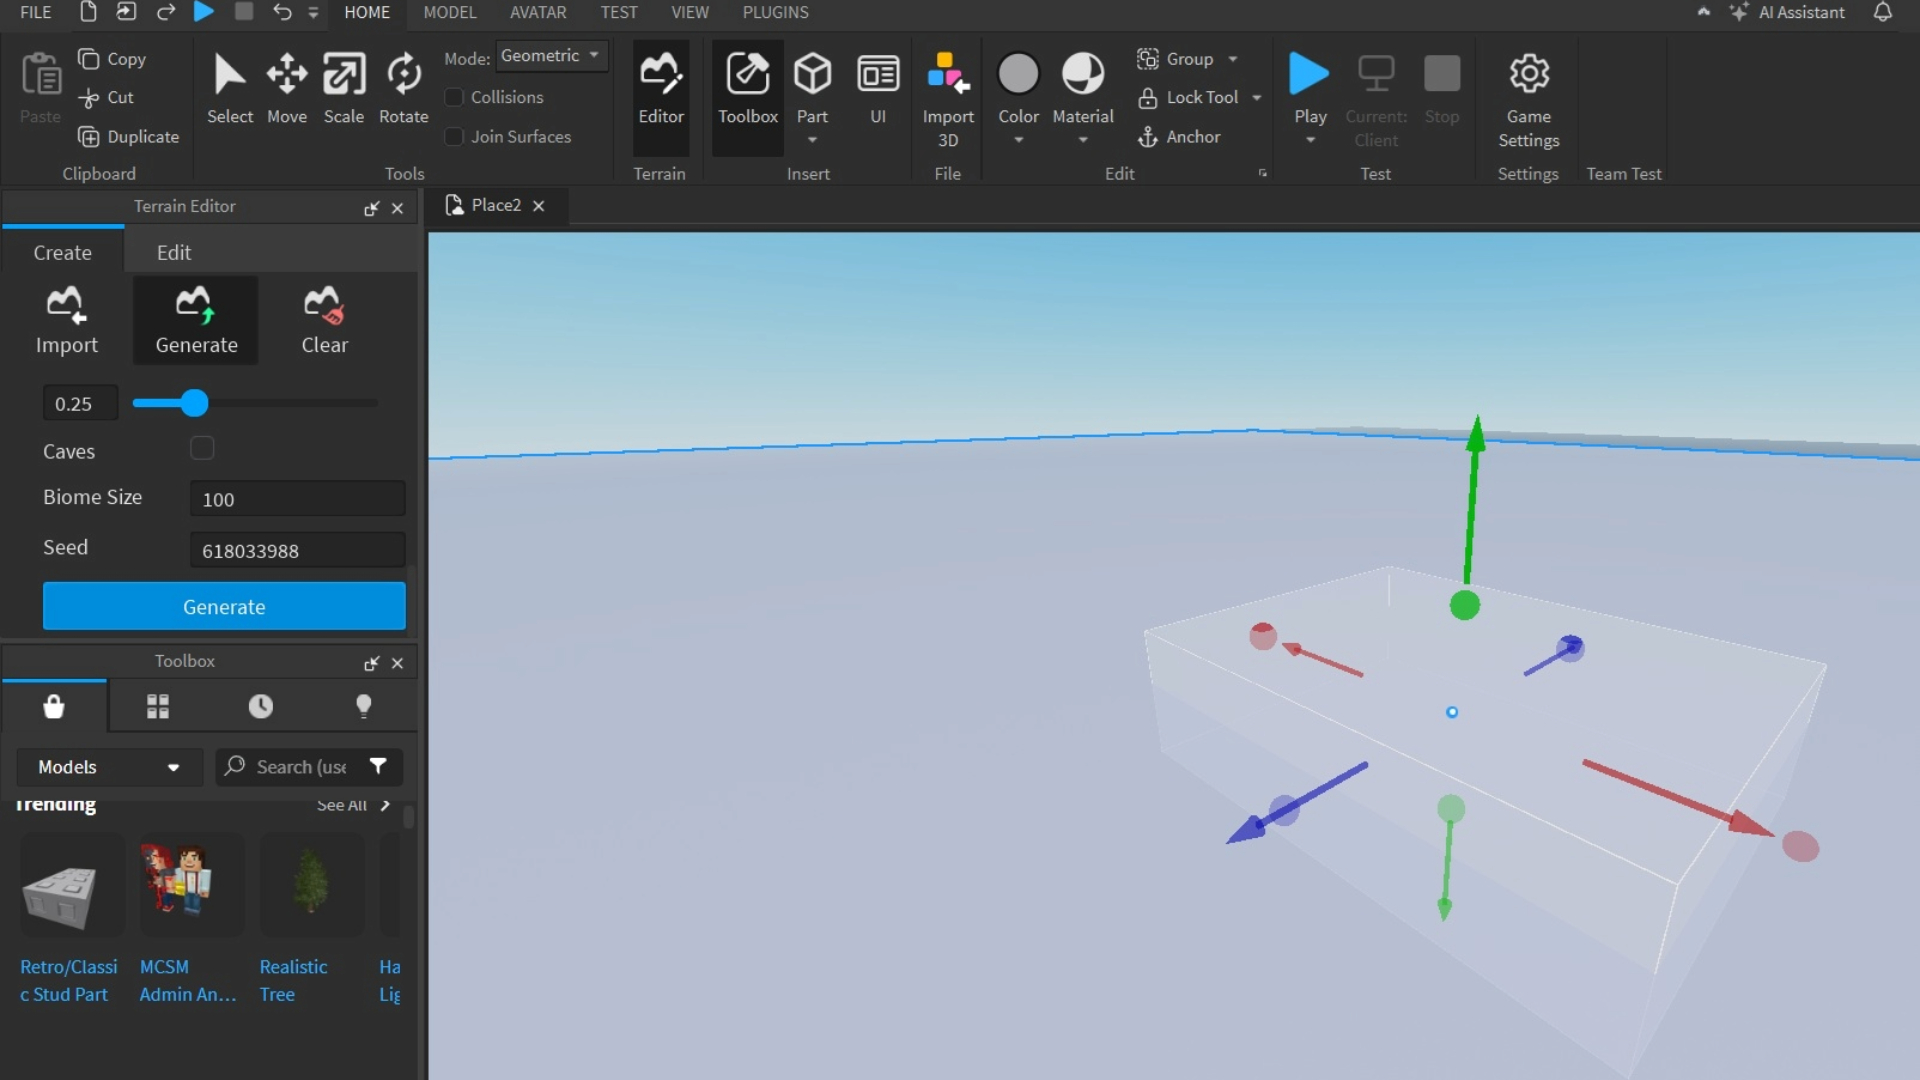Image resolution: width=1920 pixels, height=1080 pixels.
Task: Open the toolbox search filter
Action: [x=378, y=766]
